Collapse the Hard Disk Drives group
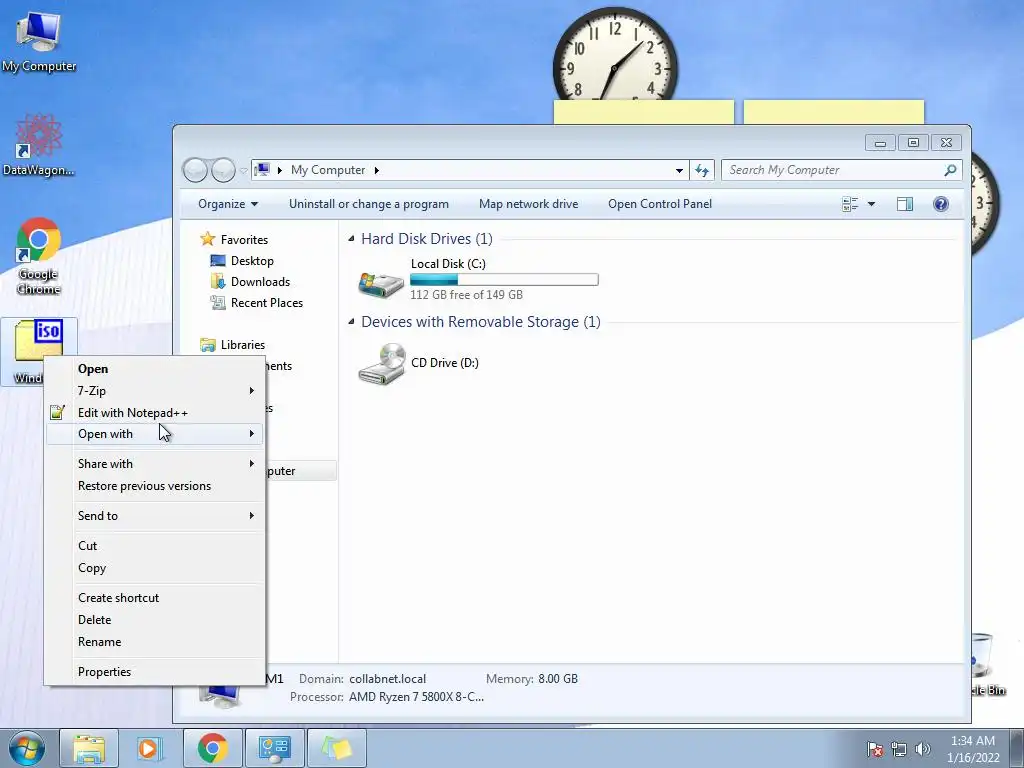The image size is (1024, 768). coord(351,239)
